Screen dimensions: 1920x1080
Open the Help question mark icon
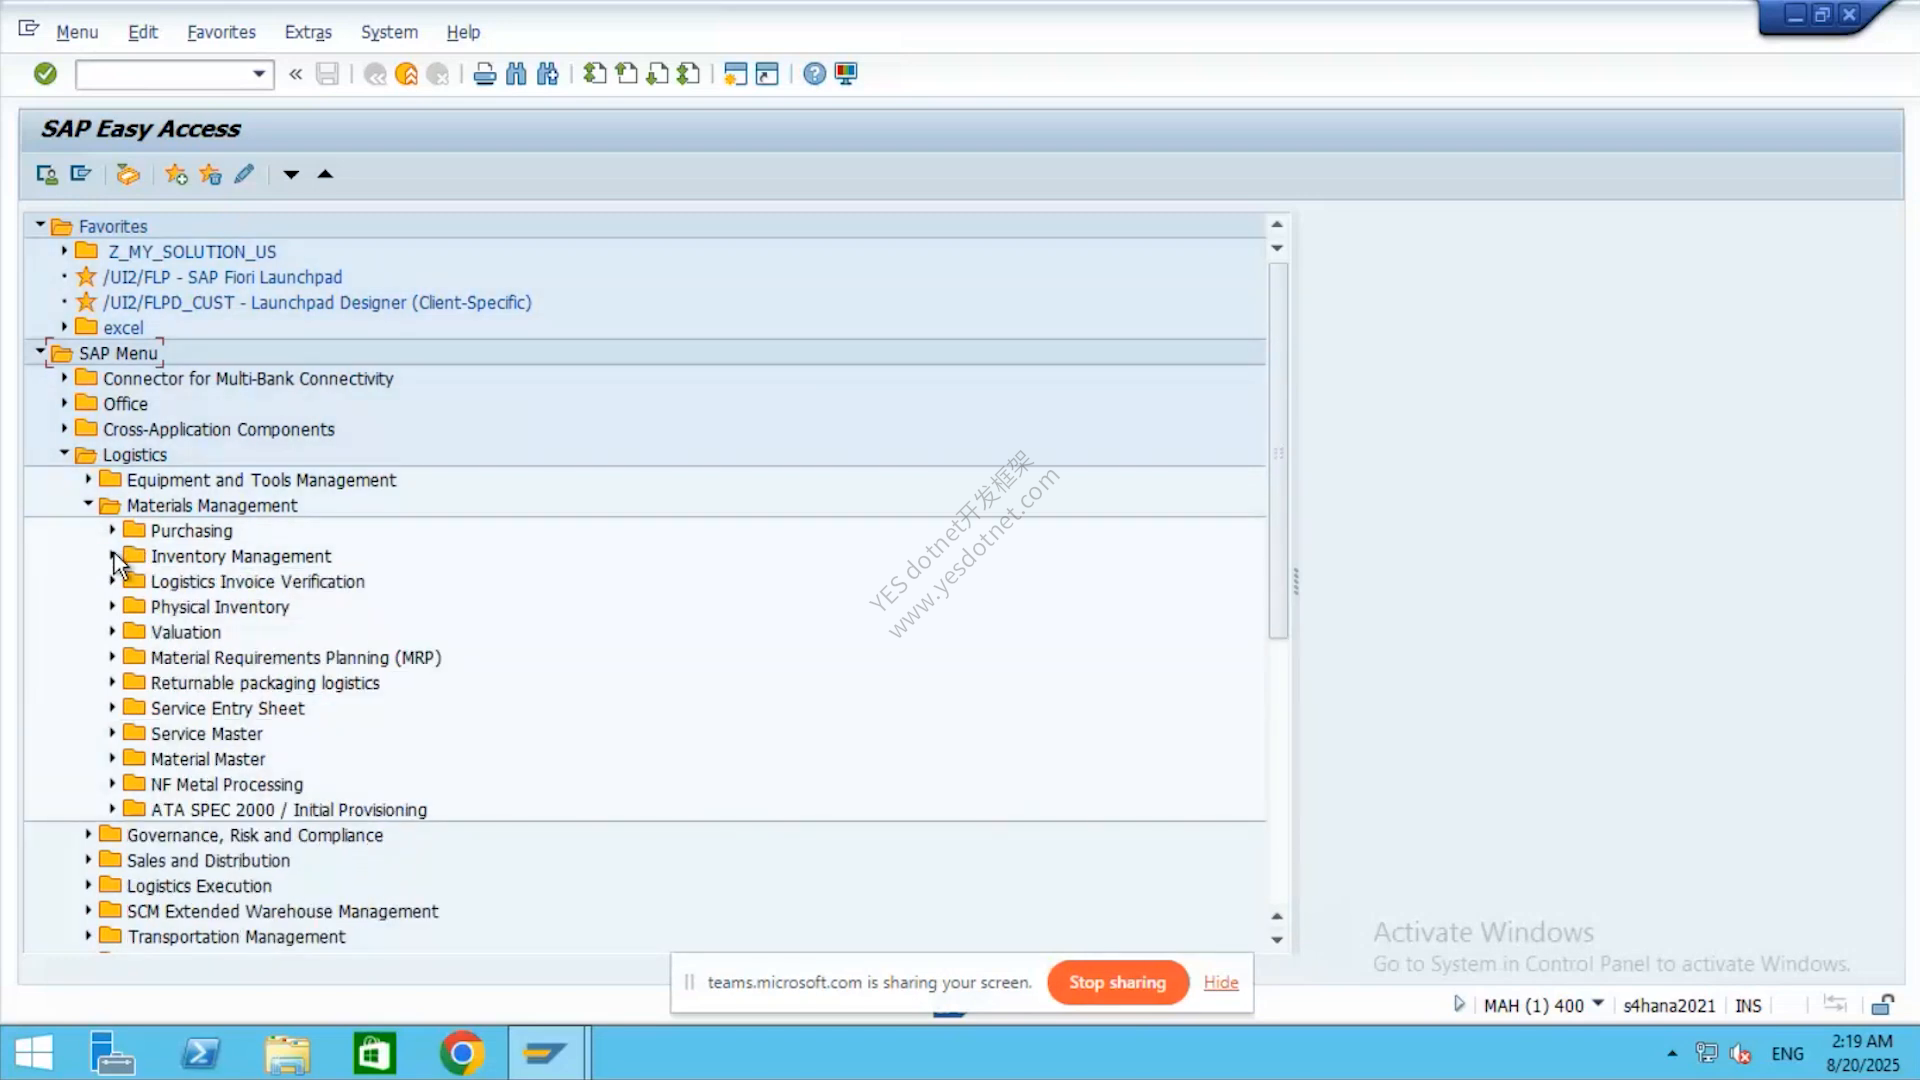pos(815,74)
